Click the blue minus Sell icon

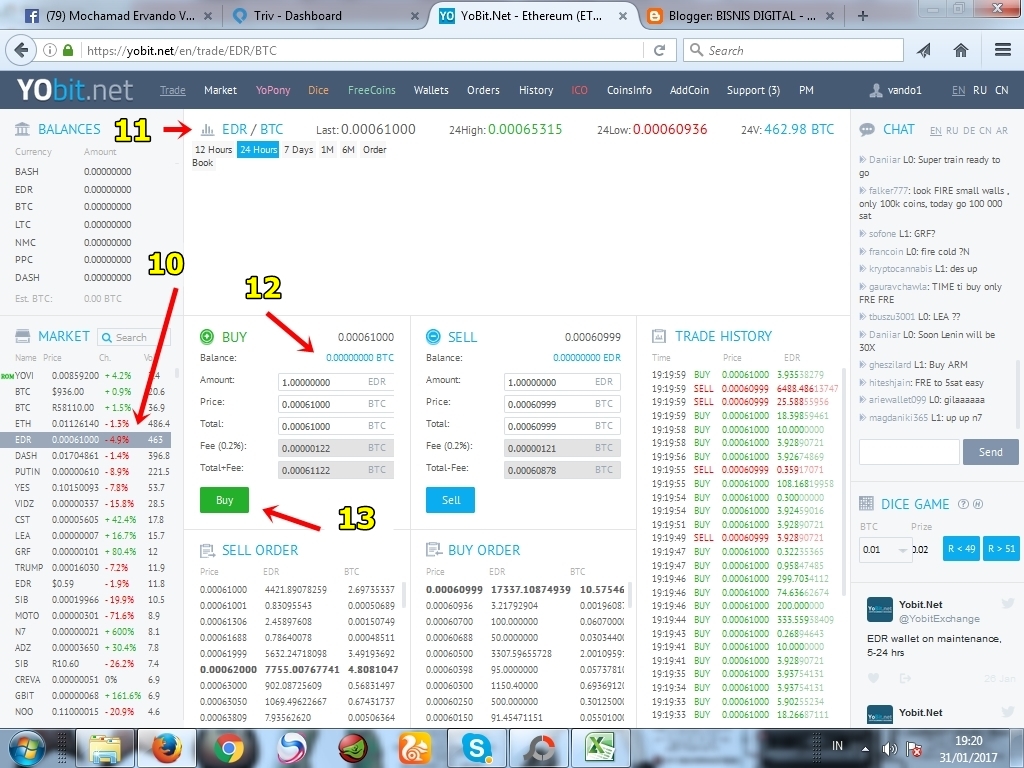[x=433, y=336]
